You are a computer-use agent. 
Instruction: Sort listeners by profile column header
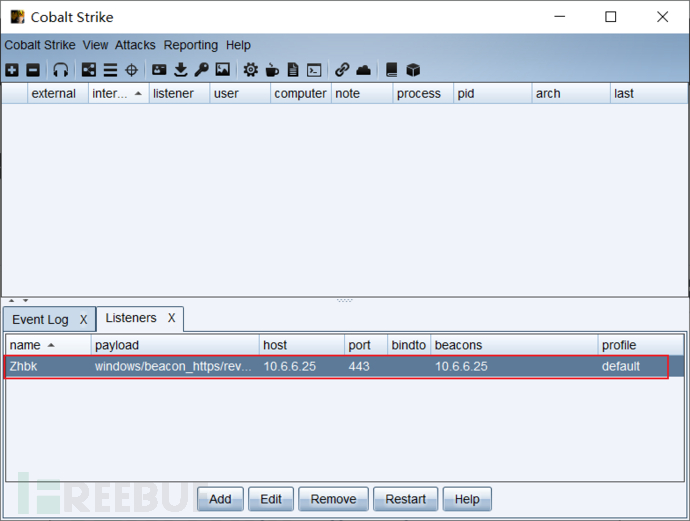(641, 345)
